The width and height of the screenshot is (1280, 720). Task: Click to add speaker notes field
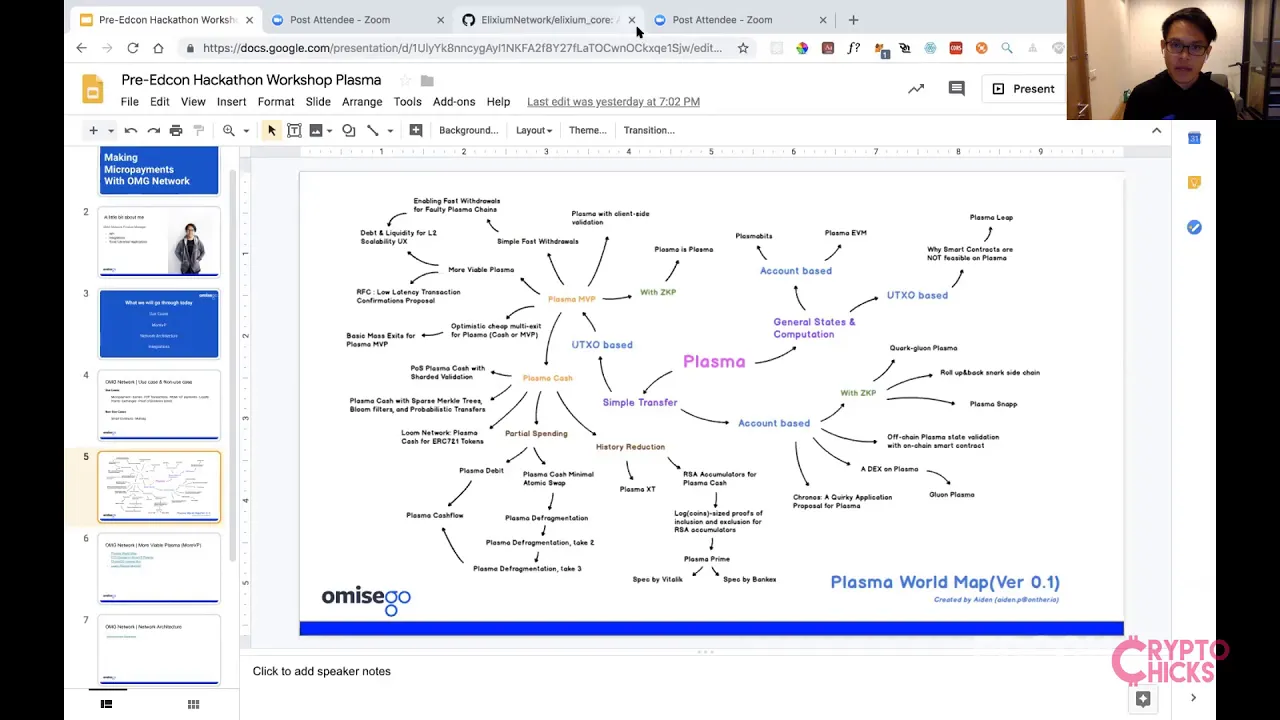[704, 672]
